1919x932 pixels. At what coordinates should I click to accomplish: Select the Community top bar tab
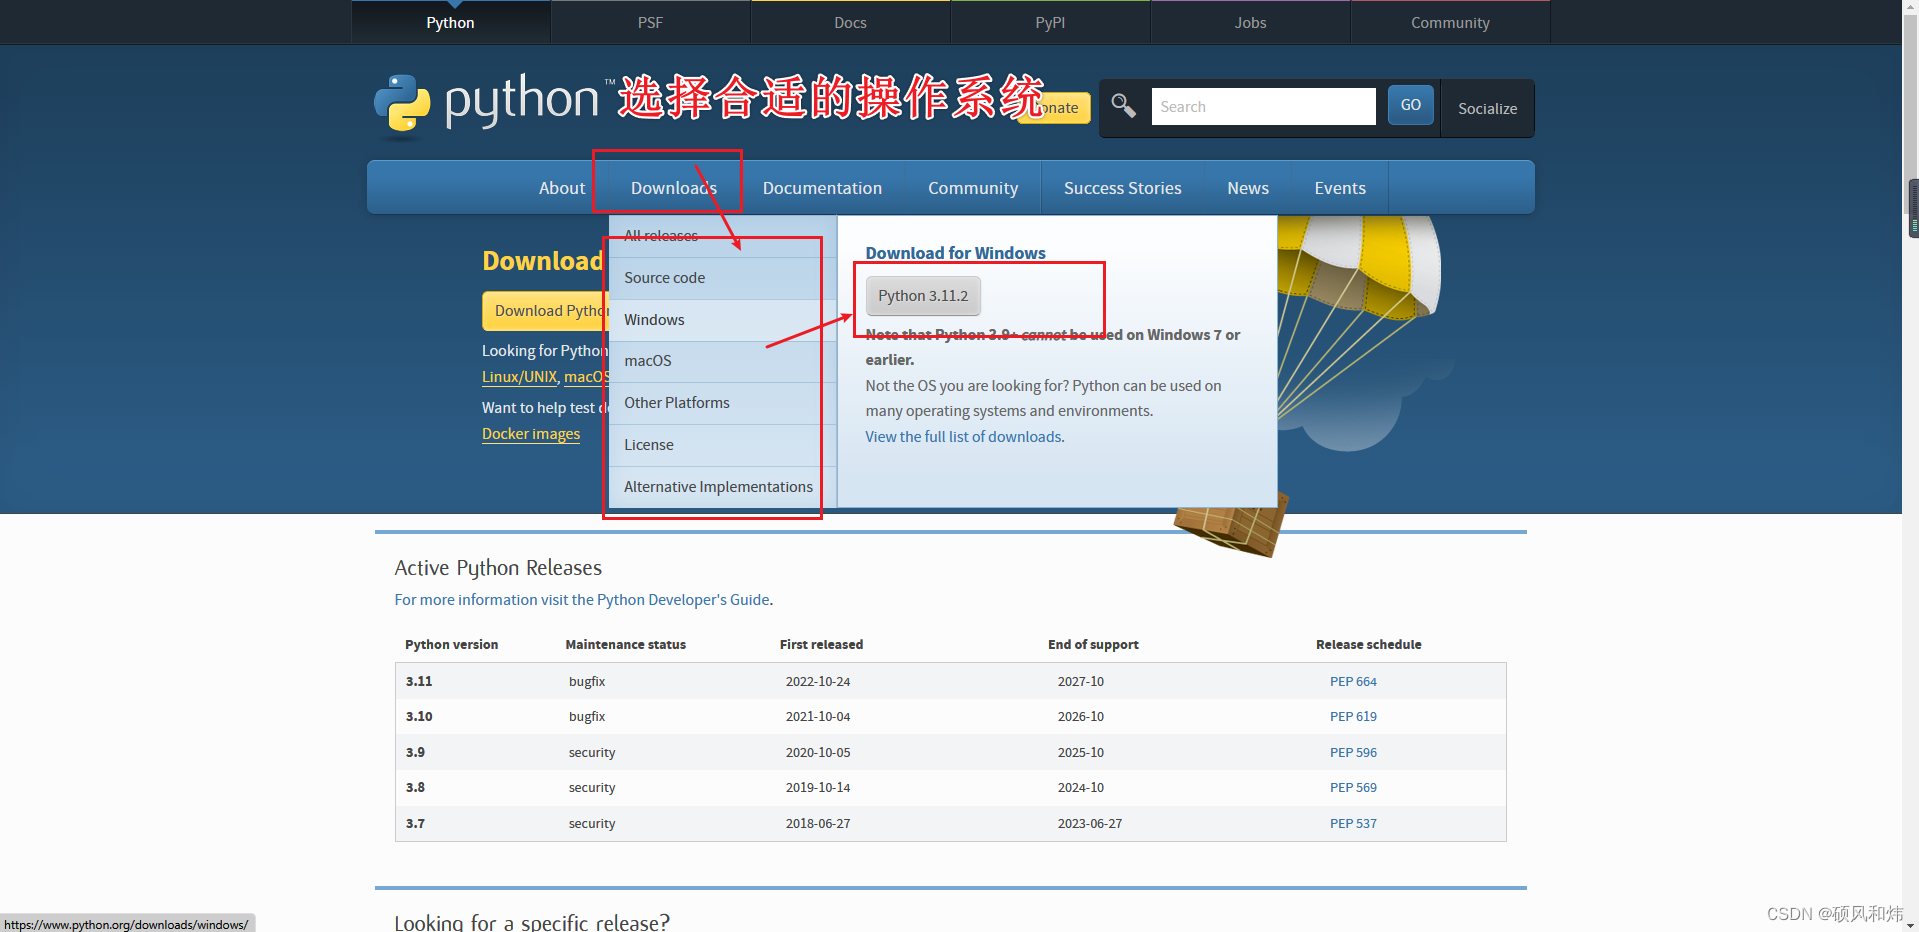(1450, 22)
